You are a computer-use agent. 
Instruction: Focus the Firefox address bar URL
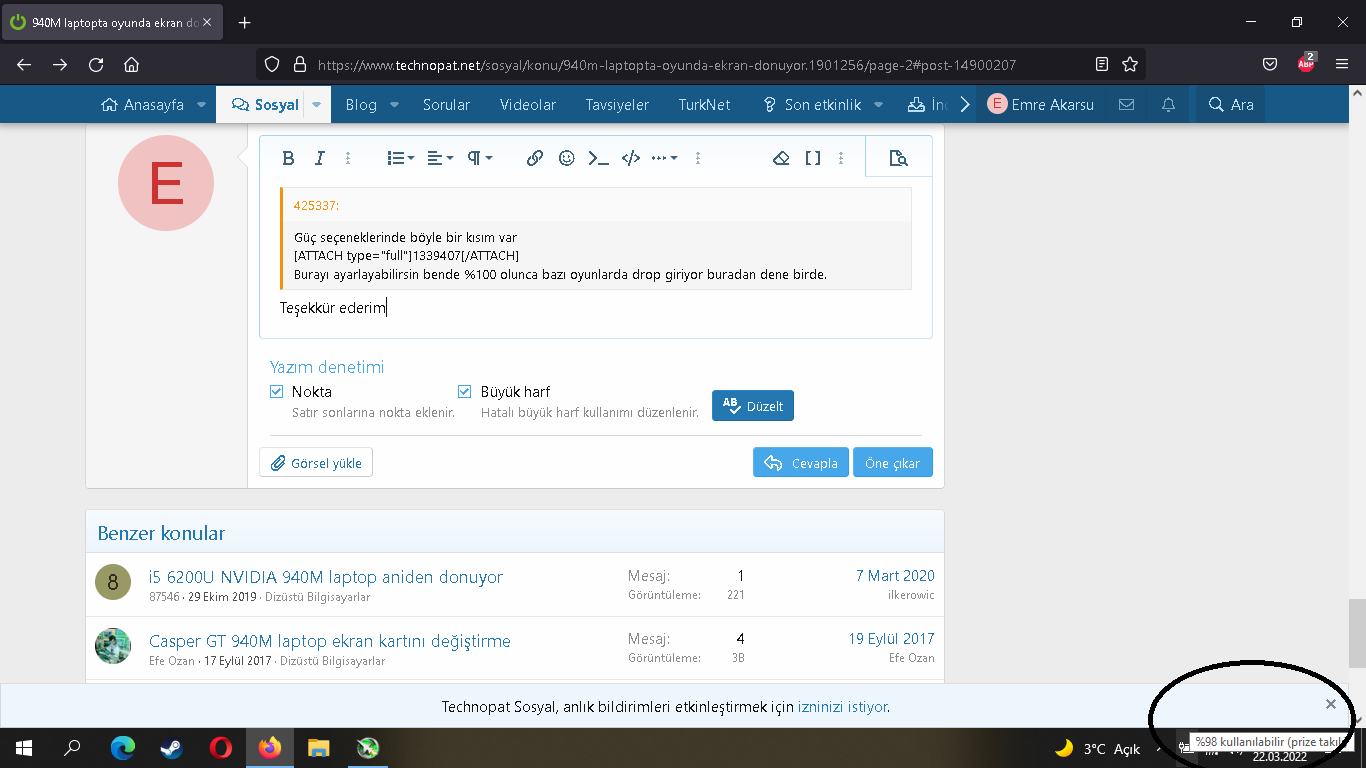[x=667, y=65]
